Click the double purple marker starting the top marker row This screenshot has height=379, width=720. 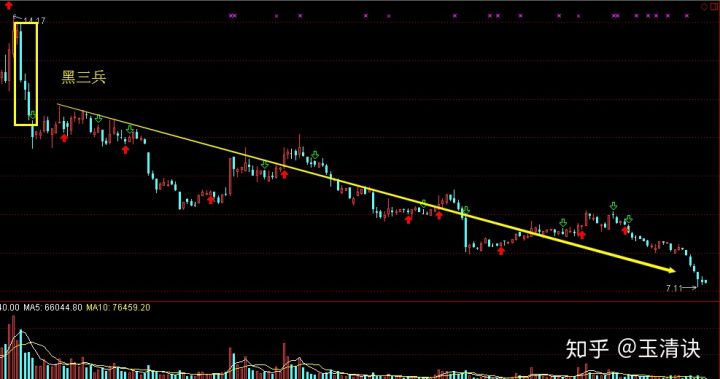pyautogui.click(x=233, y=16)
